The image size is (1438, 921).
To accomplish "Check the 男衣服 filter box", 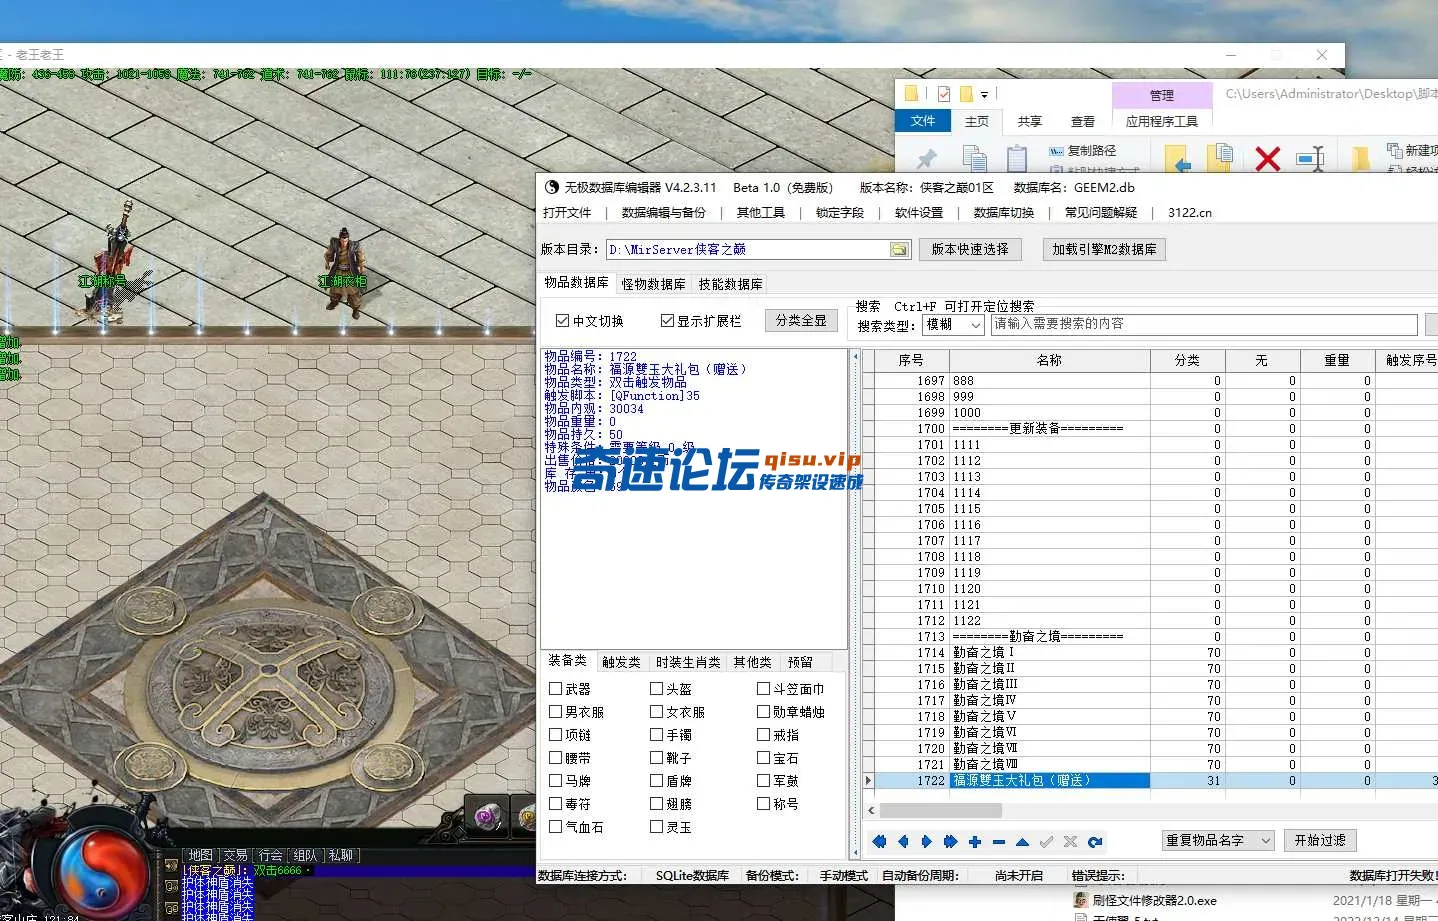I will (556, 712).
